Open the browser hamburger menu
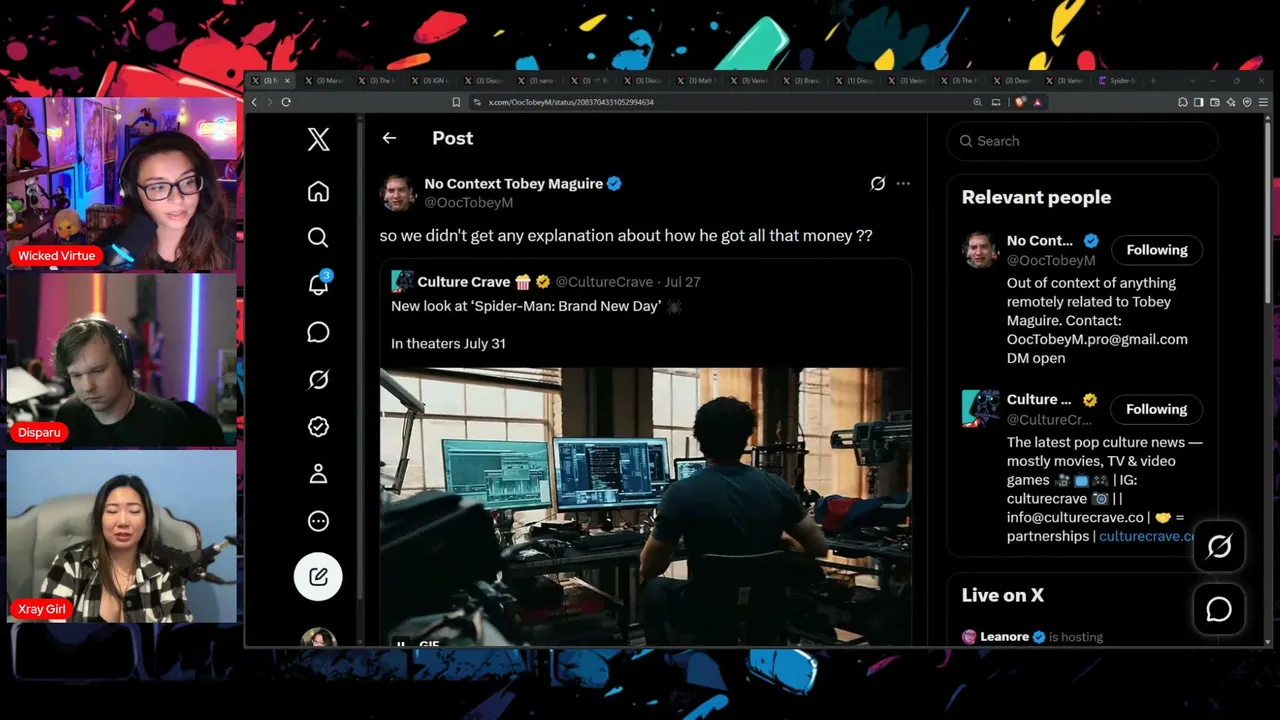 tap(1263, 102)
